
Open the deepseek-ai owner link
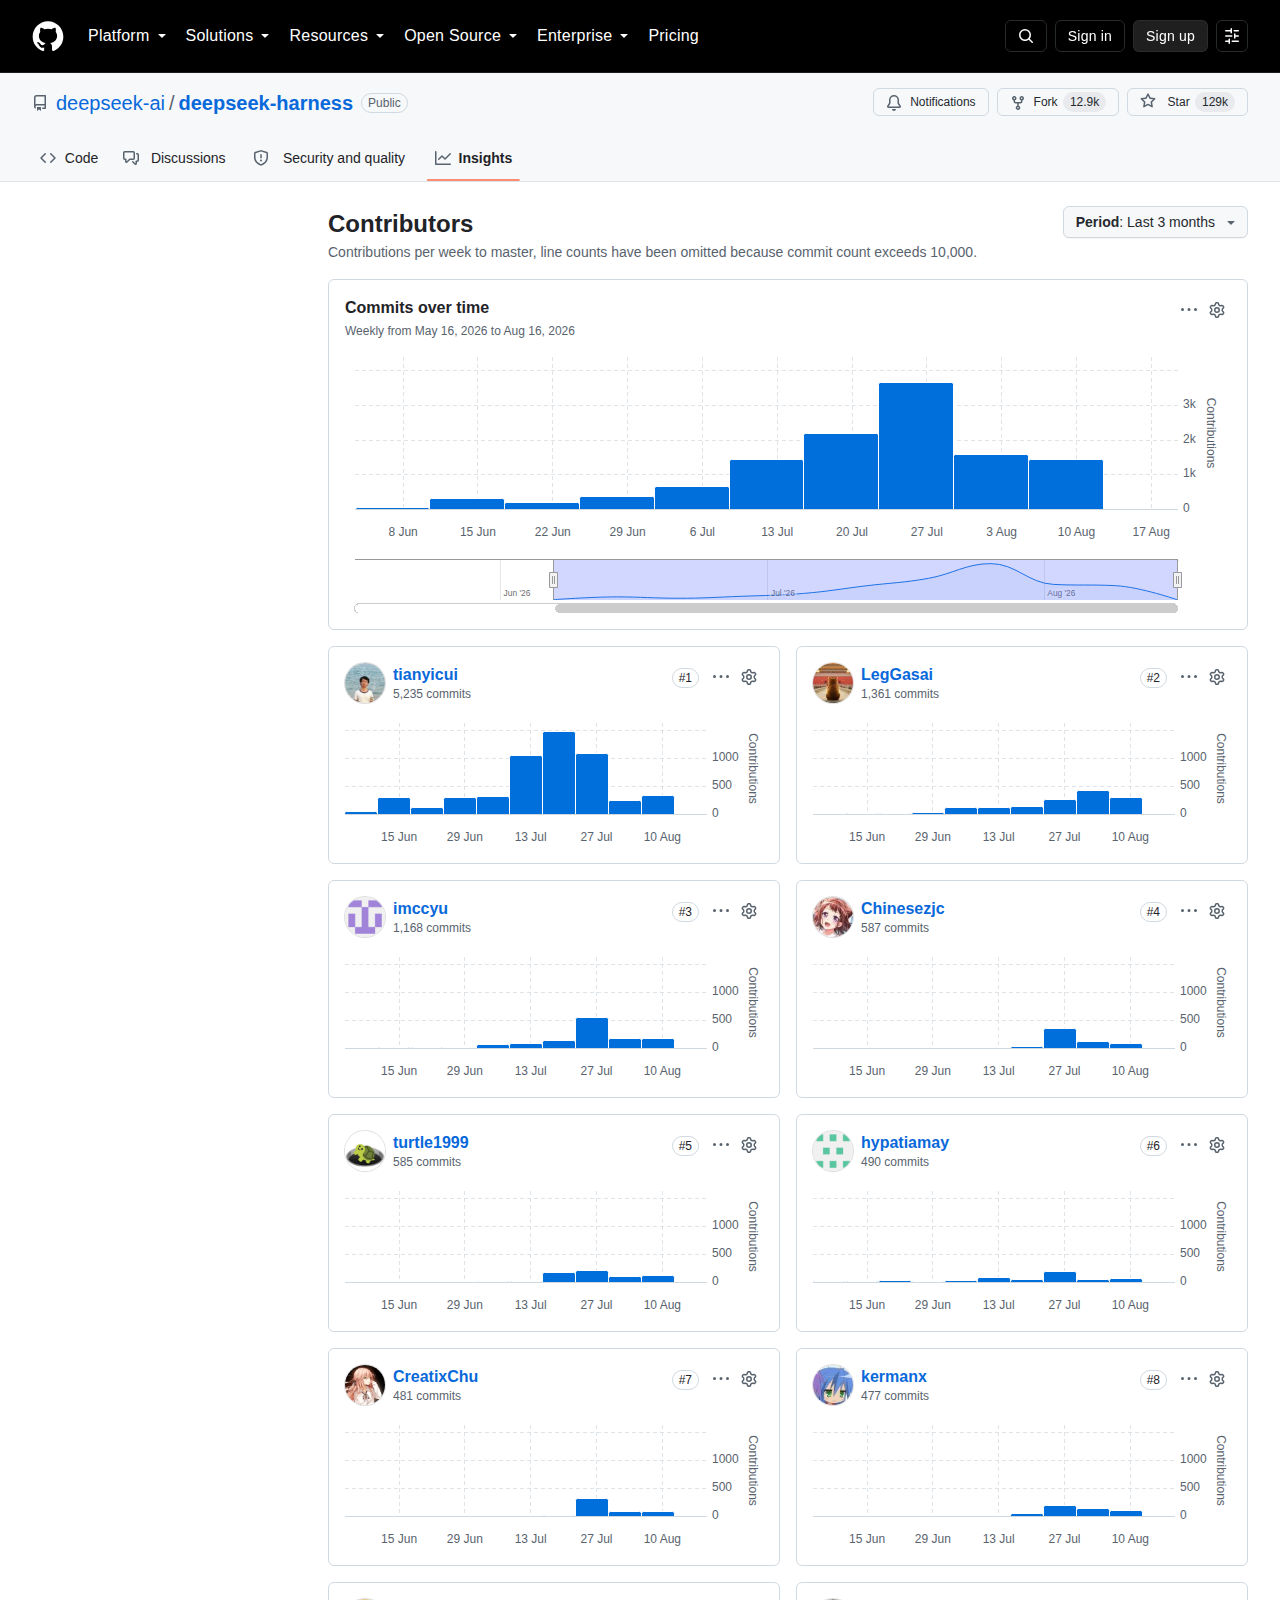[110, 103]
